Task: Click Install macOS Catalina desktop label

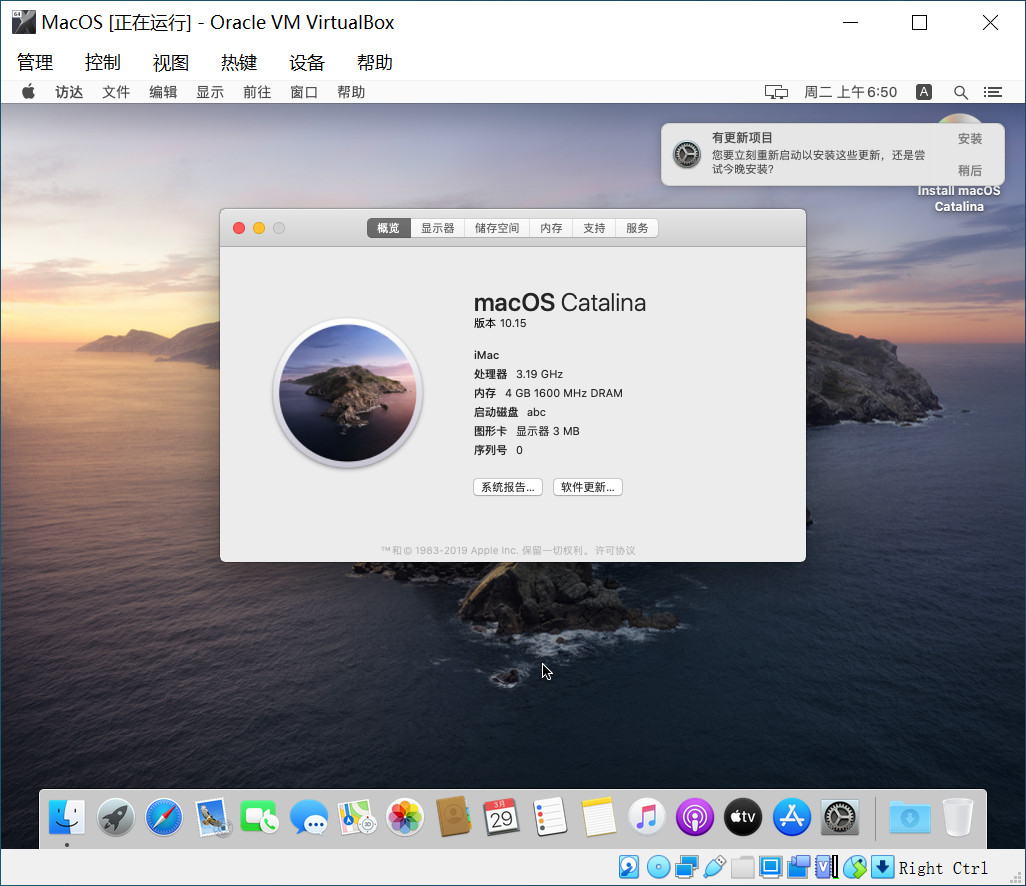Action: 959,198
